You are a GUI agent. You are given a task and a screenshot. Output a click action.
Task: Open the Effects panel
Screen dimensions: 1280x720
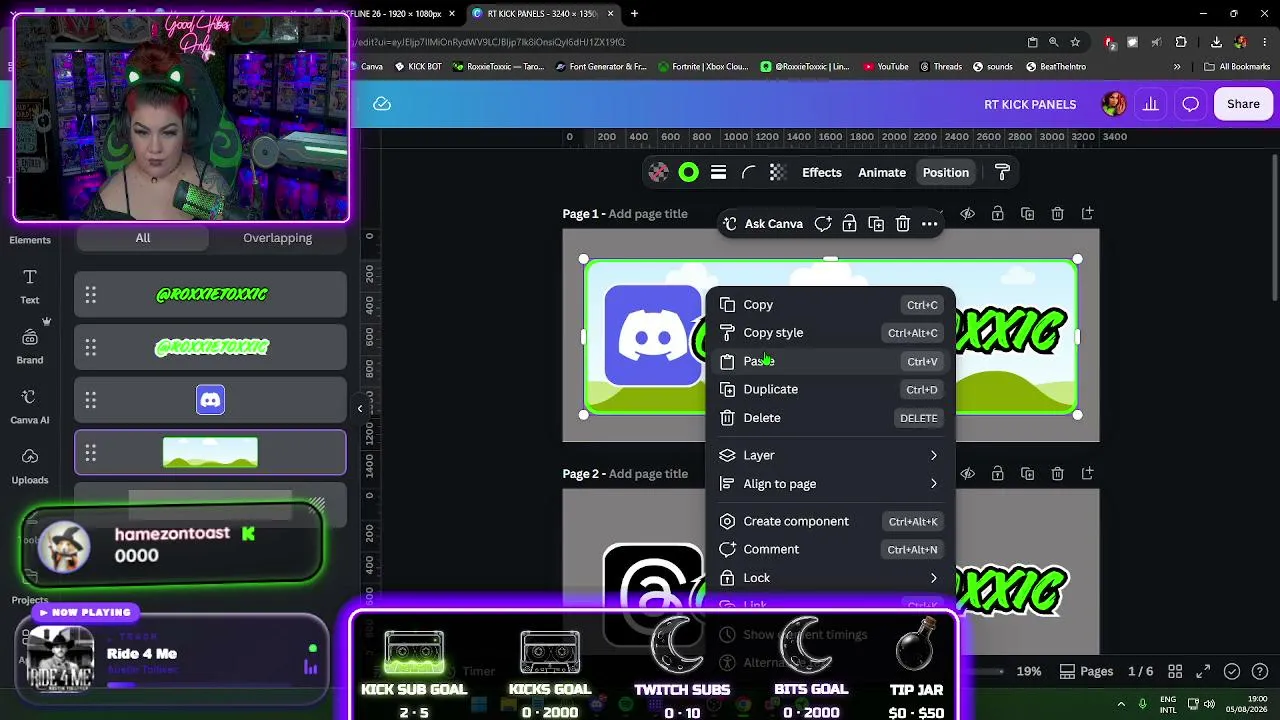click(x=822, y=173)
